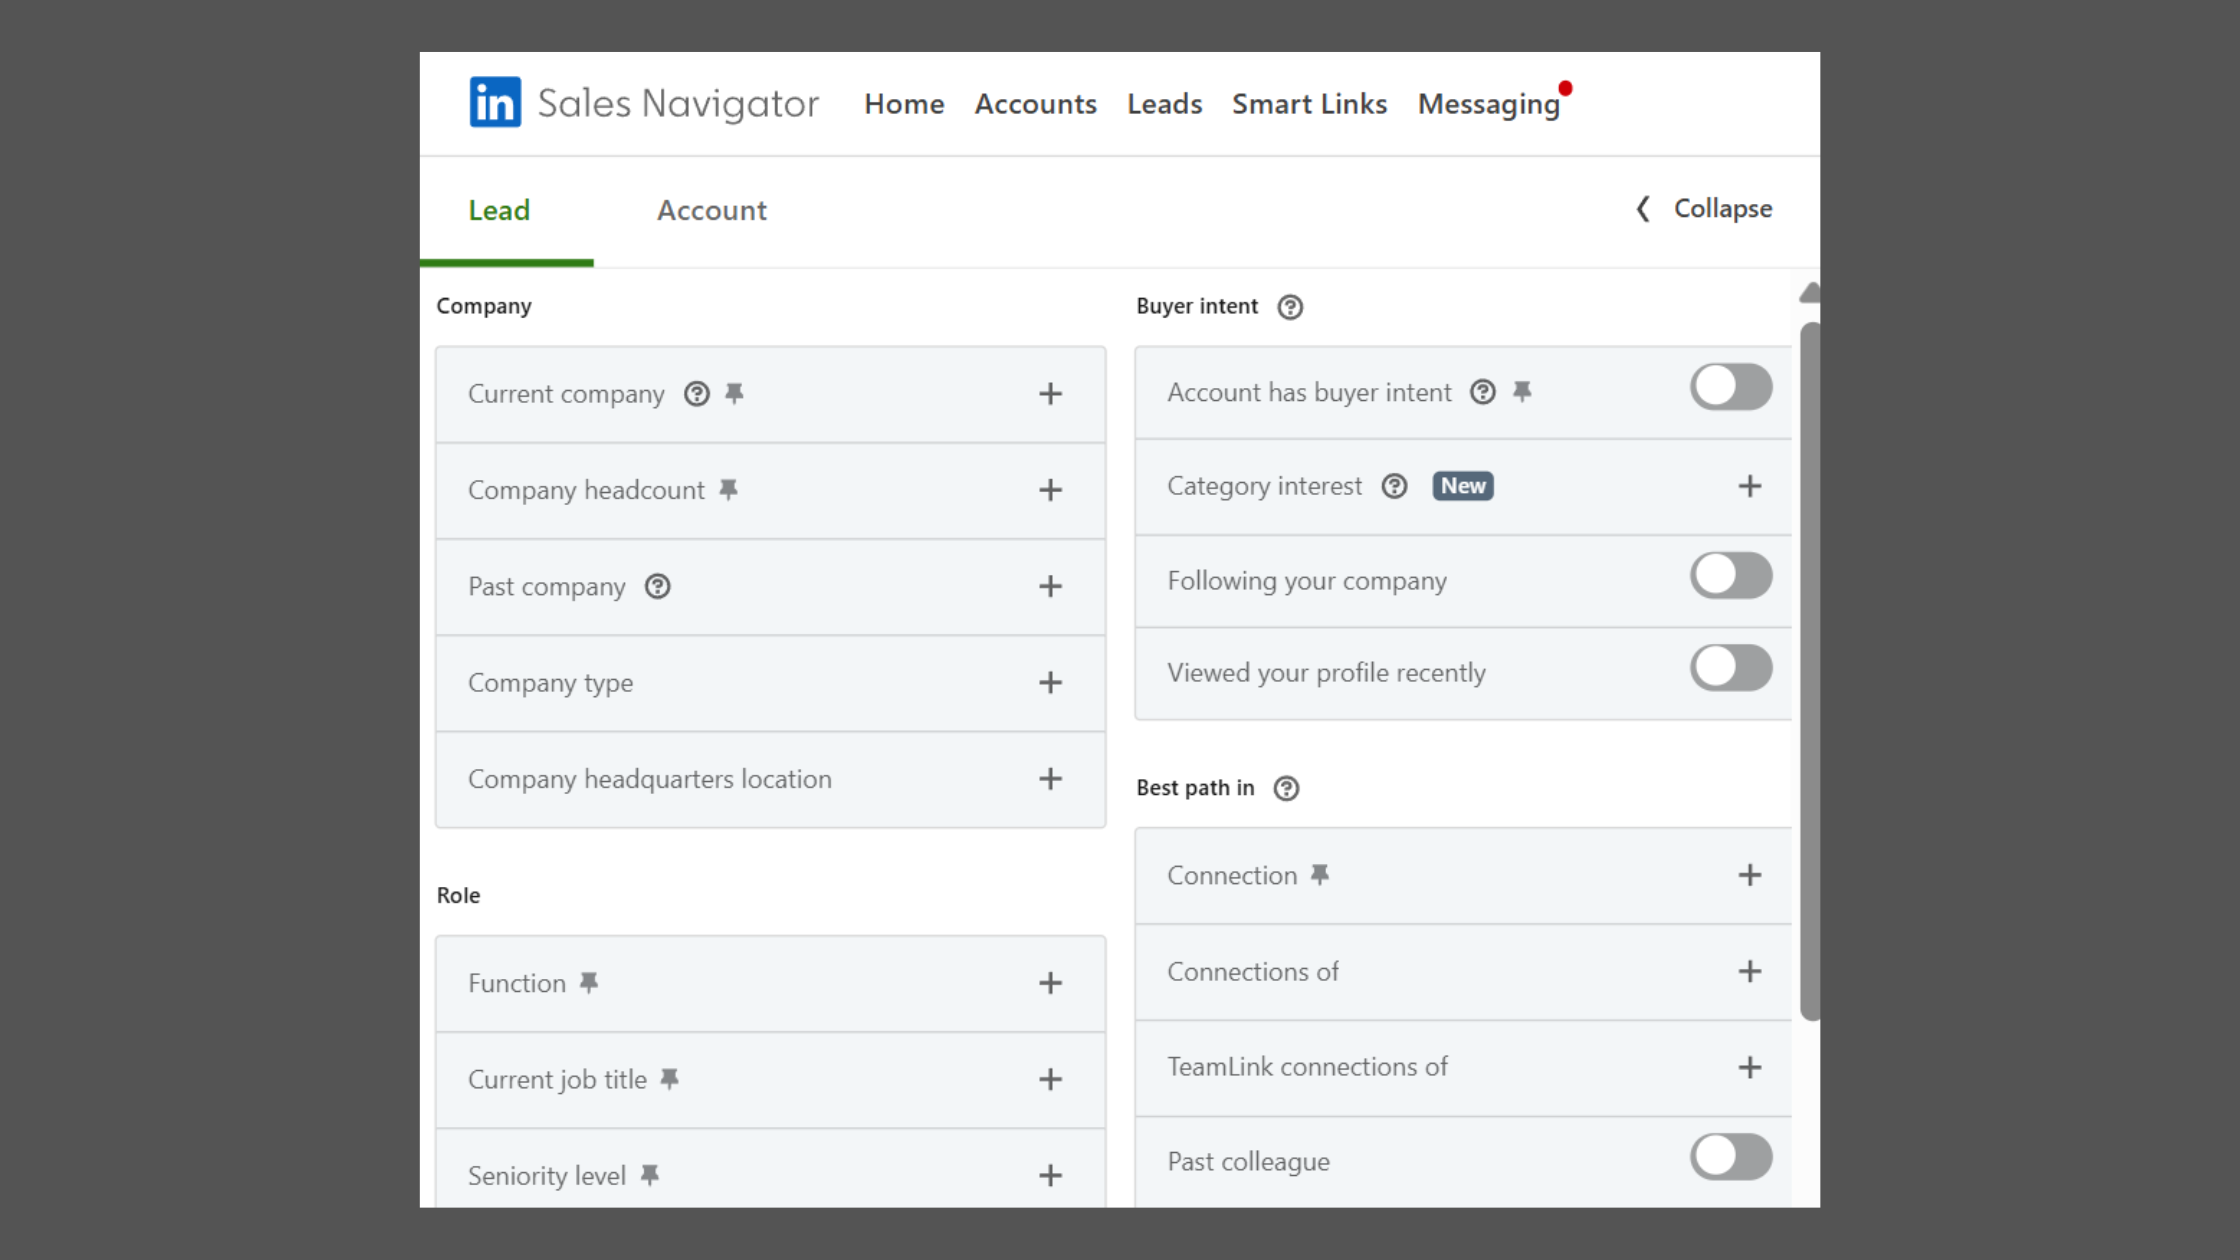Click the LinkedIn logo icon

pyautogui.click(x=495, y=102)
